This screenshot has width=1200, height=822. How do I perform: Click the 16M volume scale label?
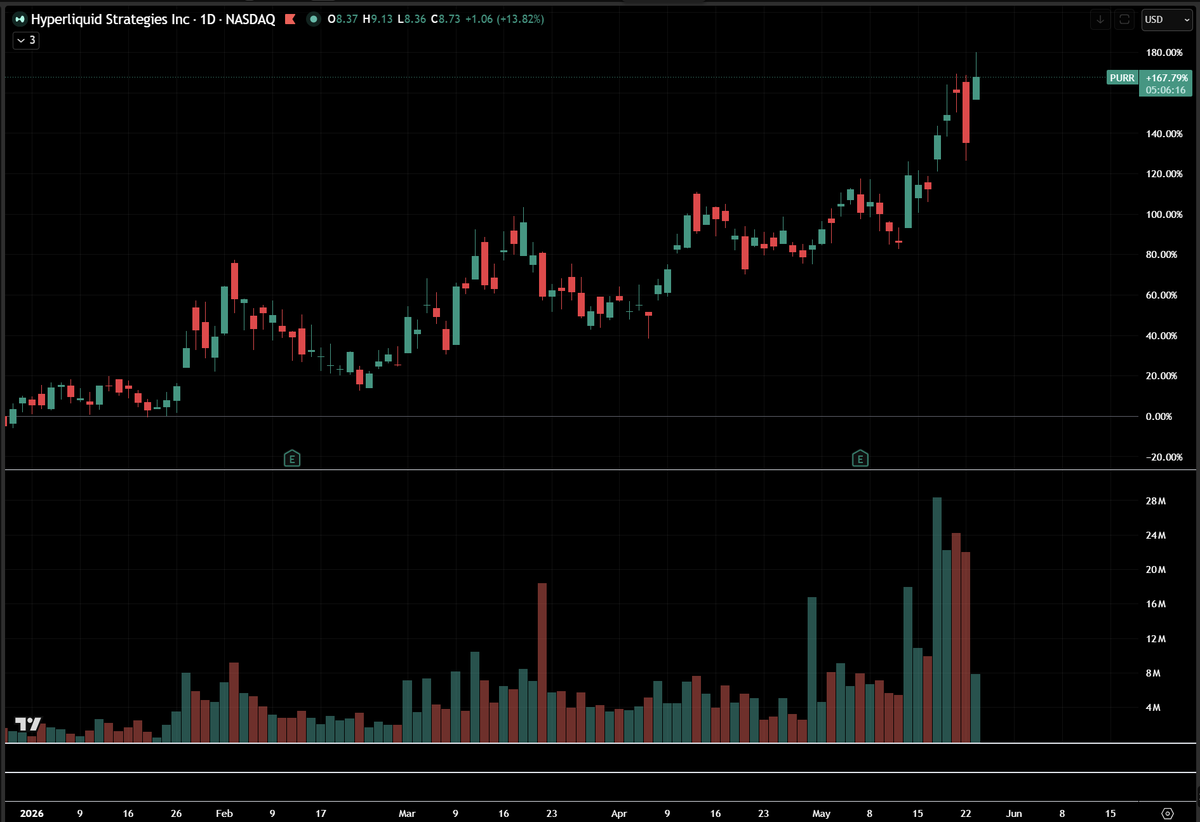click(x=1155, y=604)
